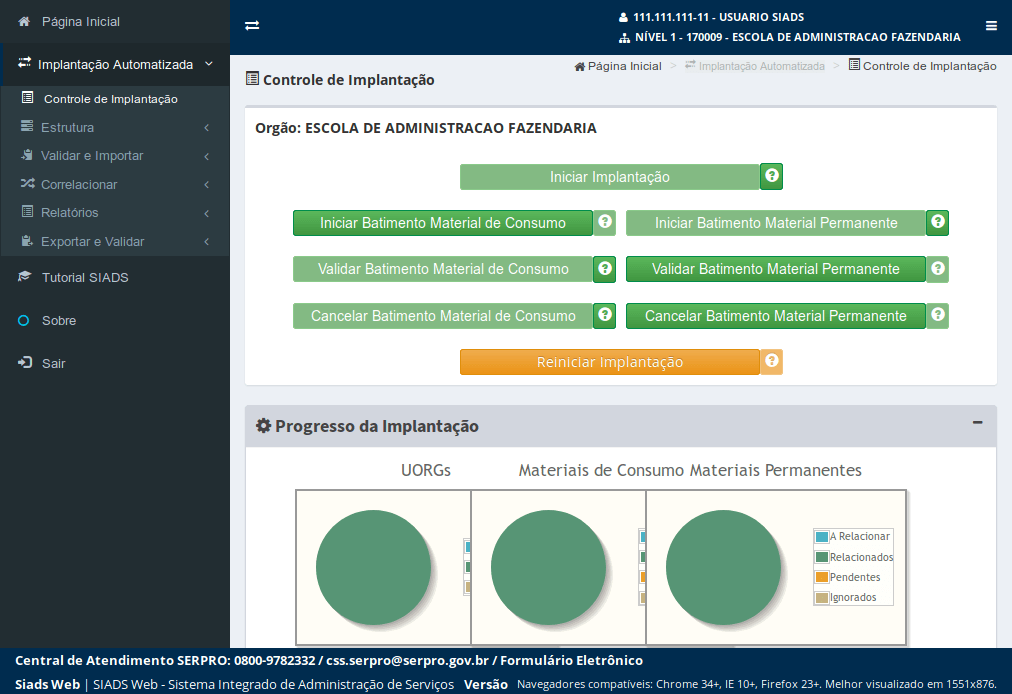Click the Materiais Permanentes pie chart

[723, 567]
